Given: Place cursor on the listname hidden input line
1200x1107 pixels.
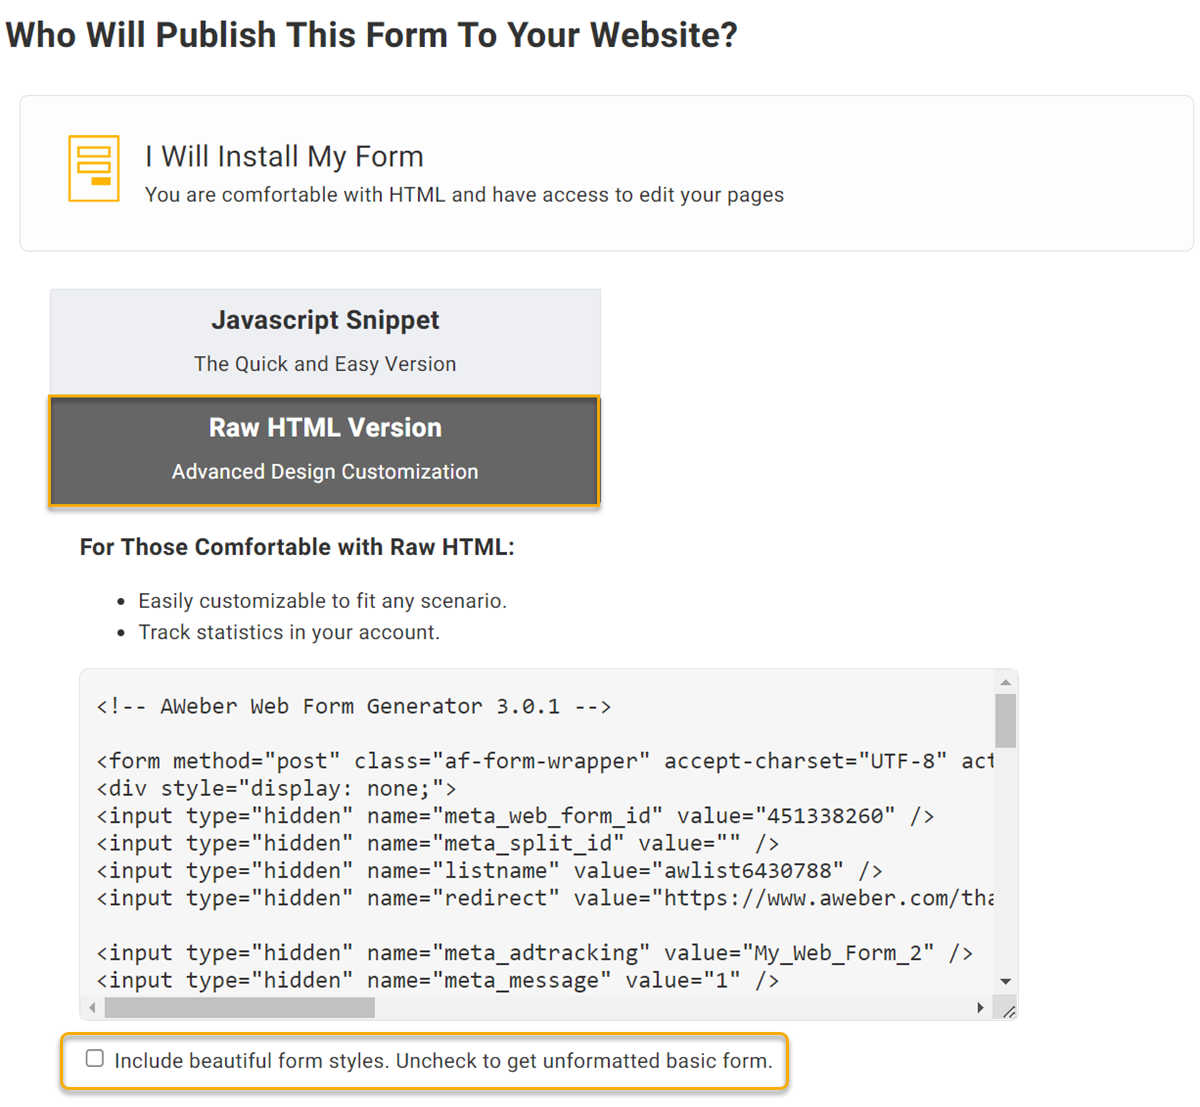Looking at the screenshot, I should 489,871.
